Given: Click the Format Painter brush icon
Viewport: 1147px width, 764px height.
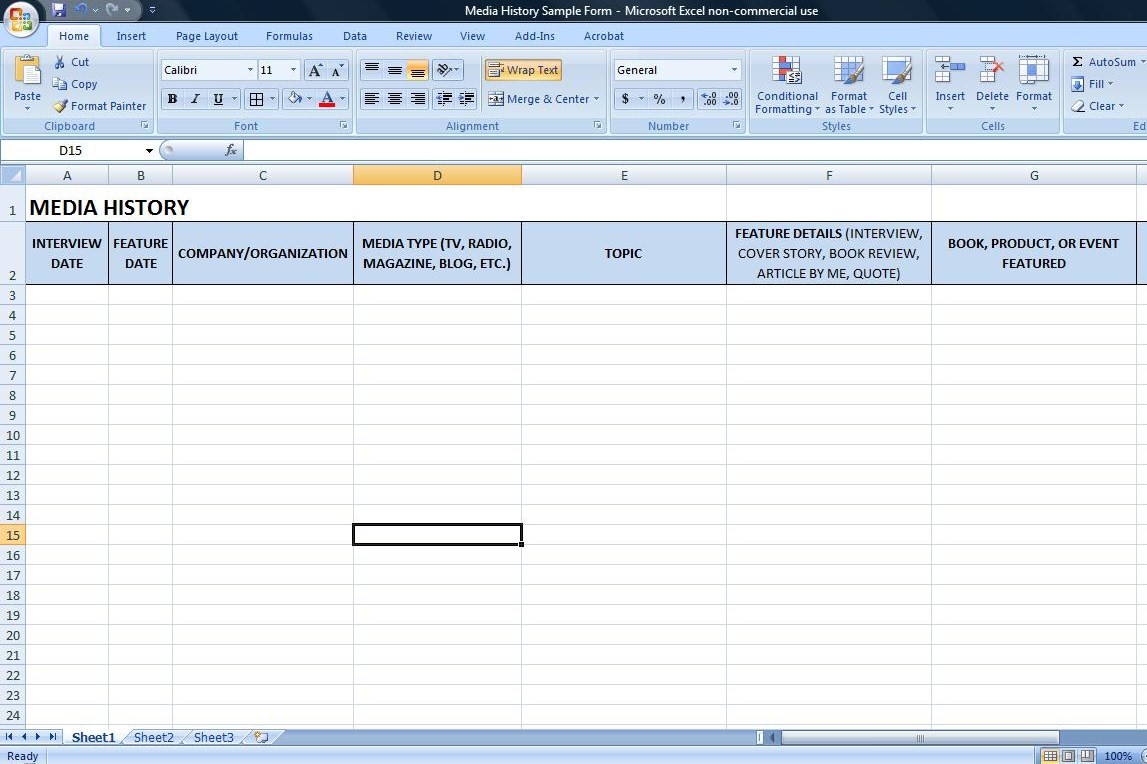Looking at the screenshot, I should 61,106.
